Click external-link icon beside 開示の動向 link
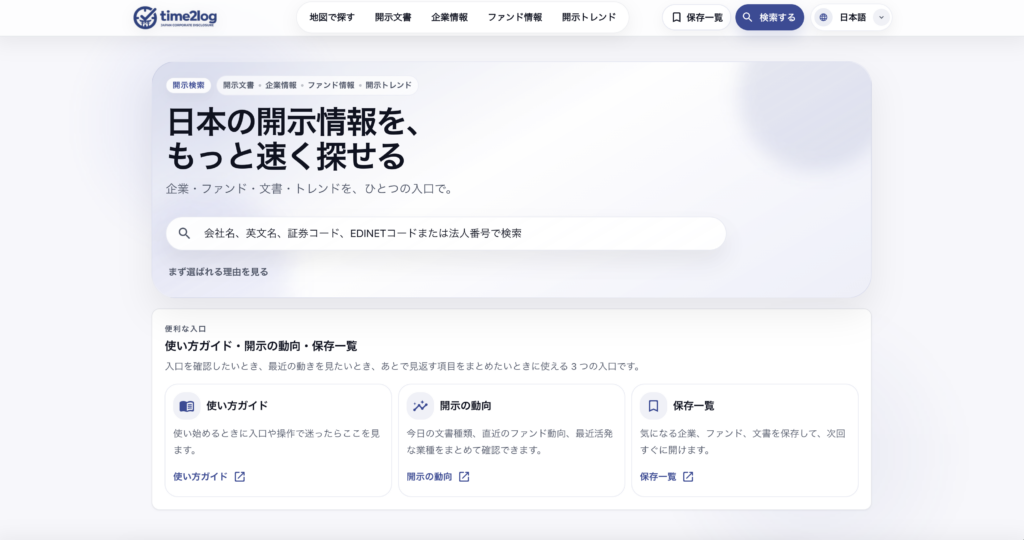1024x540 pixels. [464, 477]
